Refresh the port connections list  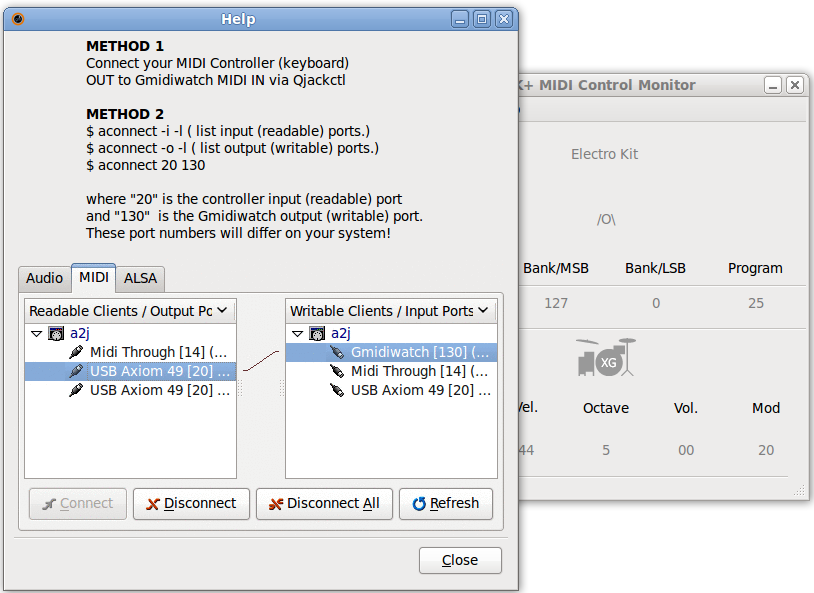[x=446, y=504]
